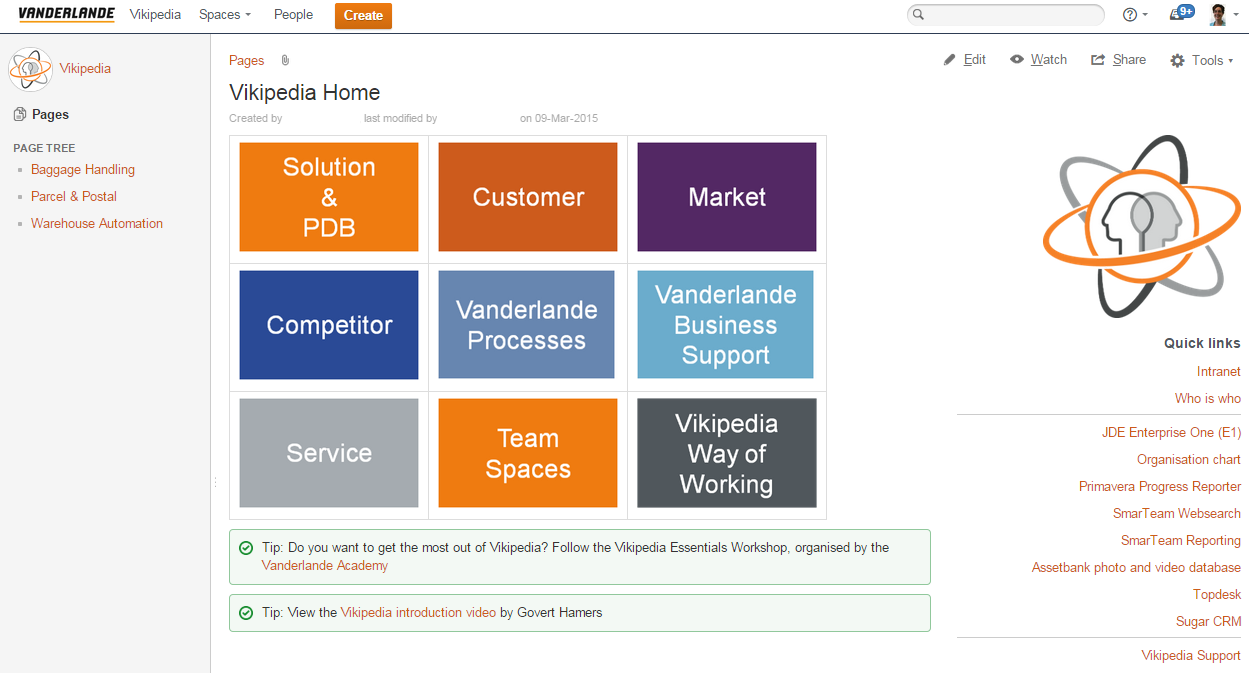The height and width of the screenshot is (673, 1249).
Task: Open the Vanderlande Business Support tile
Action: pyautogui.click(x=726, y=325)
